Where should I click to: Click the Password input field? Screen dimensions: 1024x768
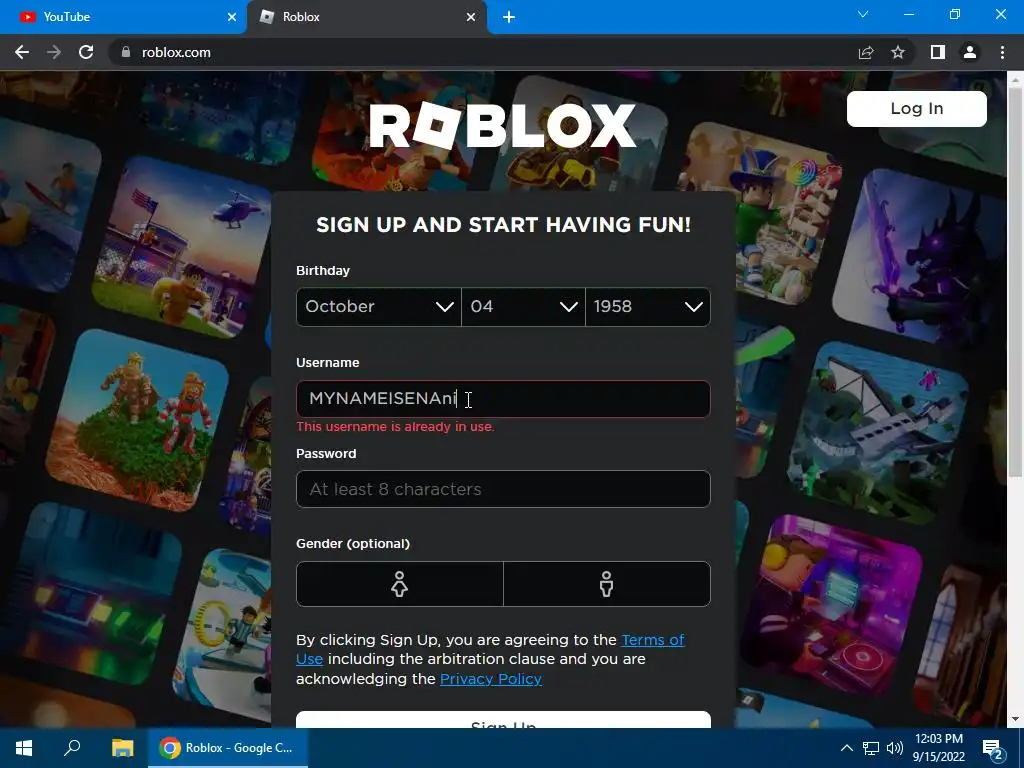tap(503, 489)
